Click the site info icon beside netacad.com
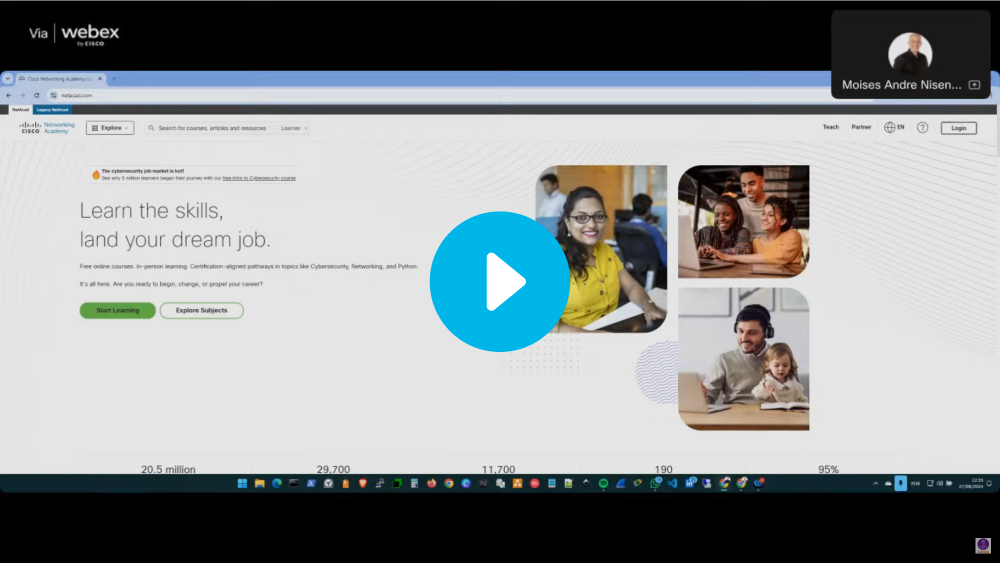Image resolution: width=1000 pixels, height=563 pixels. click(x=54, y=95)
